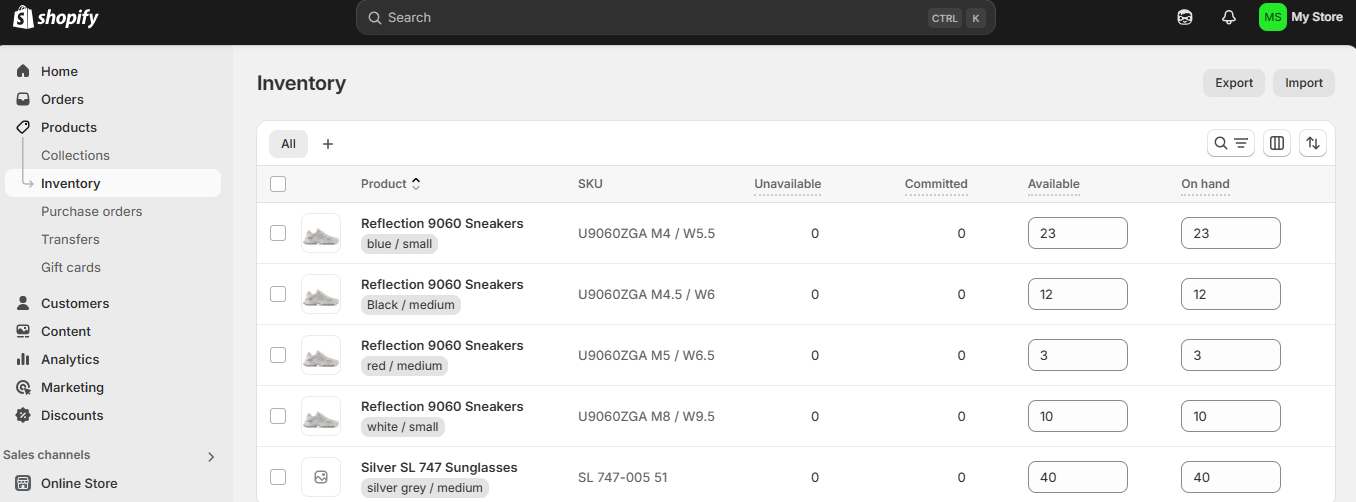Click the sort arrows icon
Screen dimensions: 1356x502
click(1313, 143)
